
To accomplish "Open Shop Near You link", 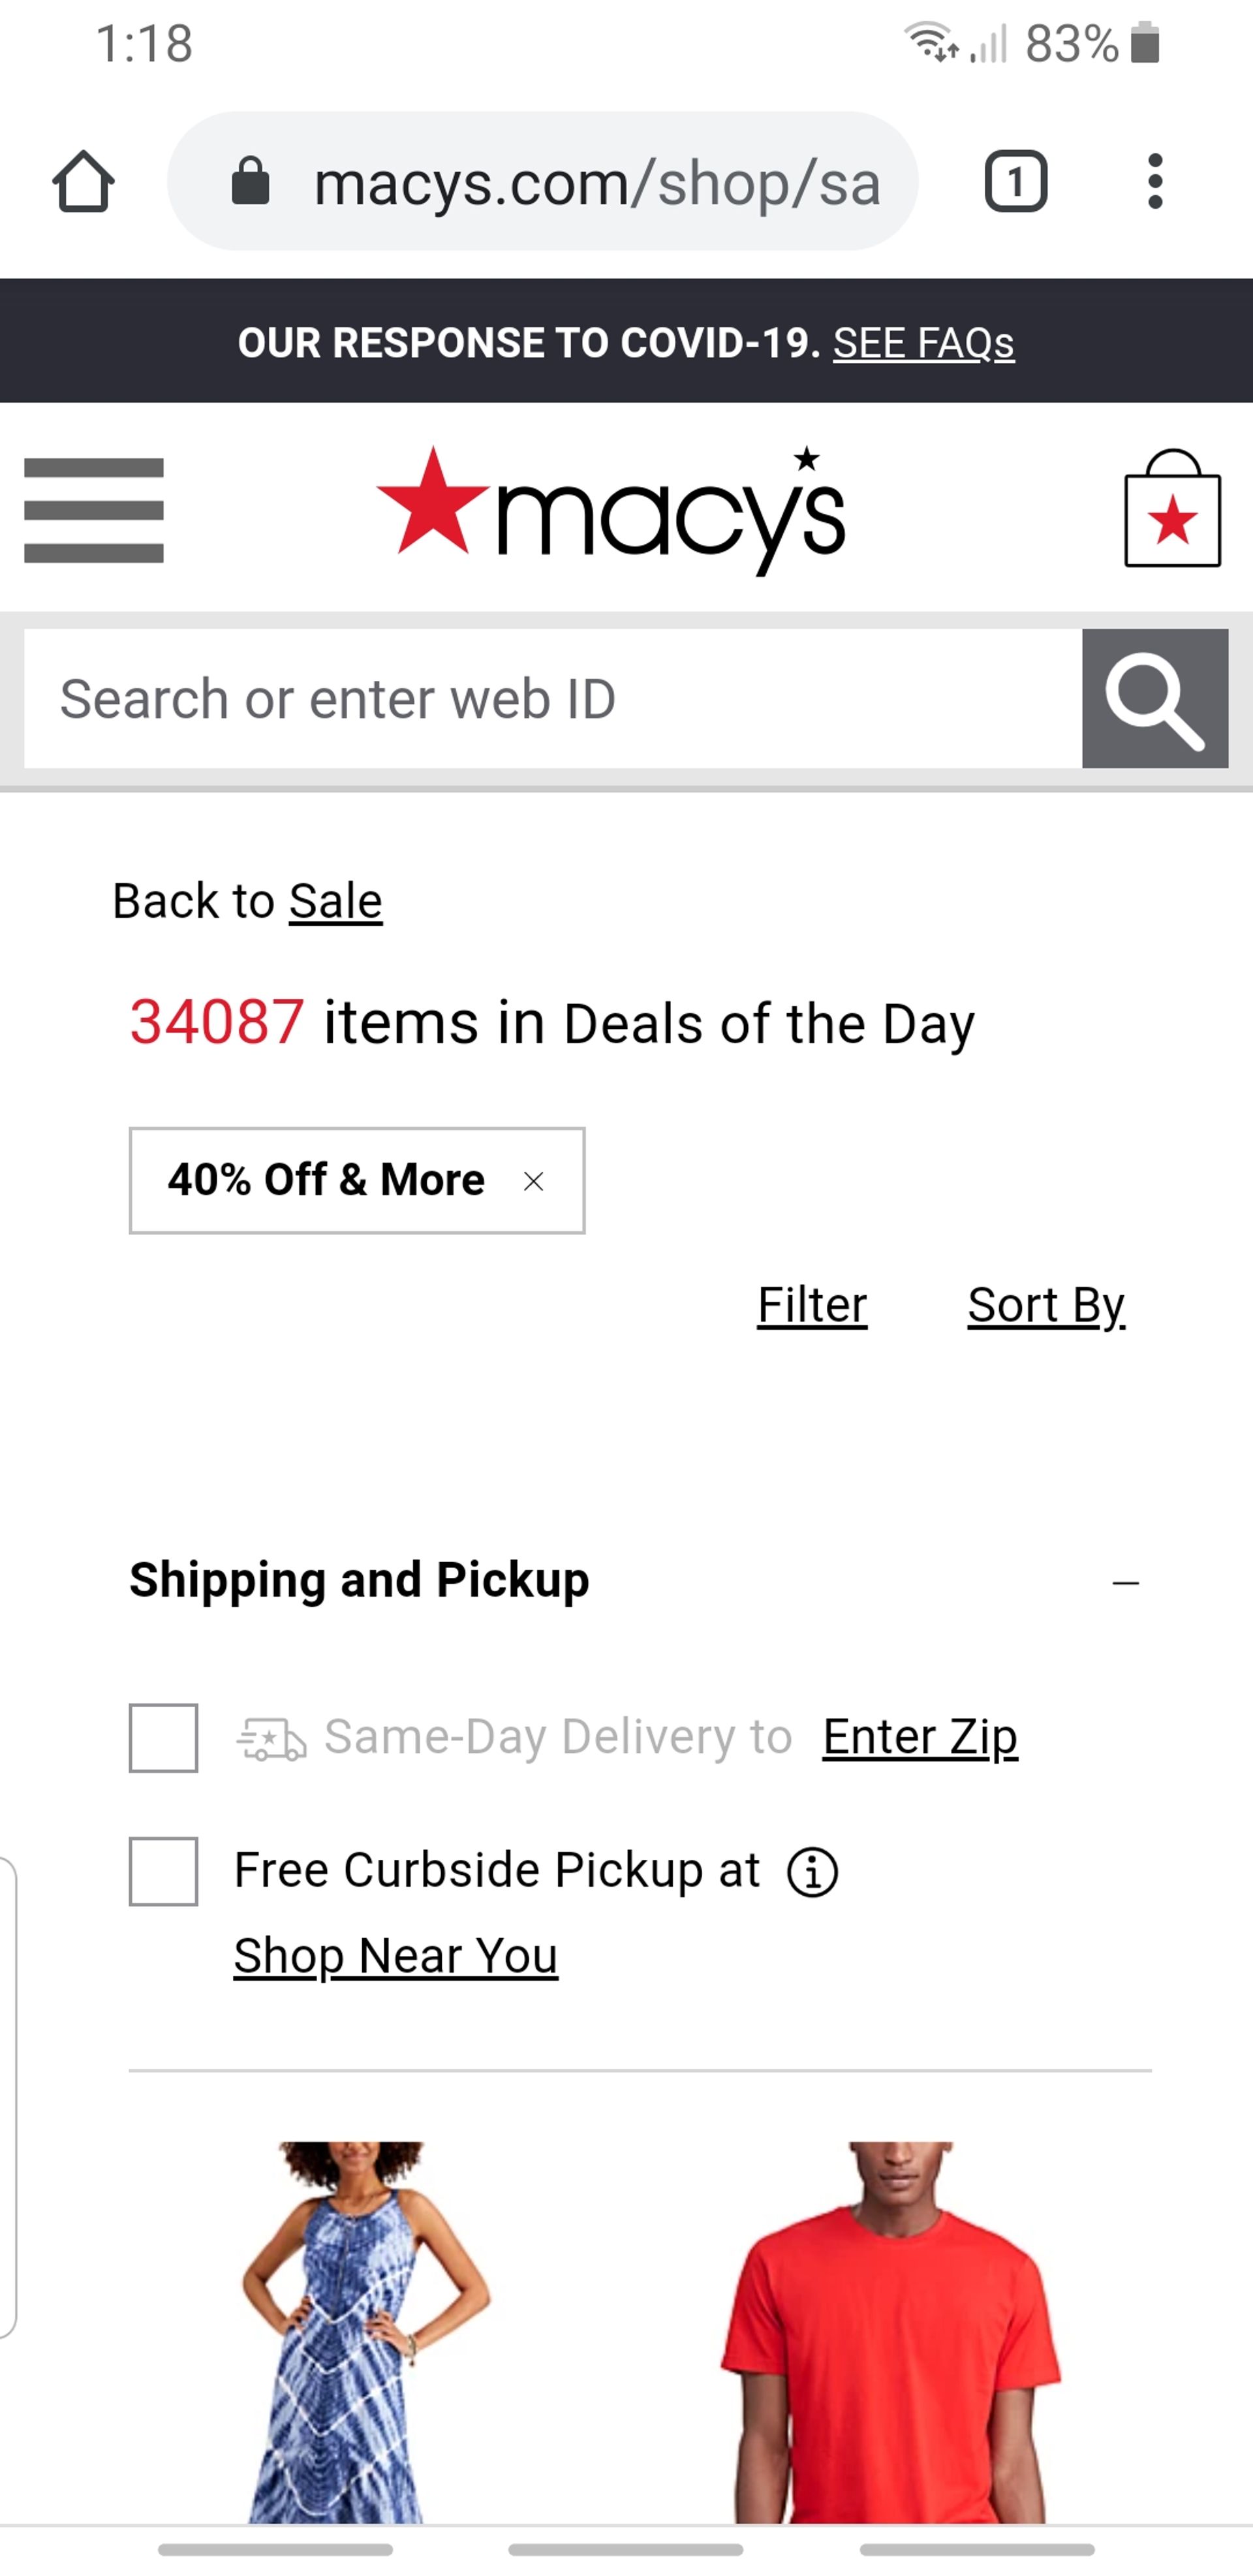I will [x=396, y=1956].
